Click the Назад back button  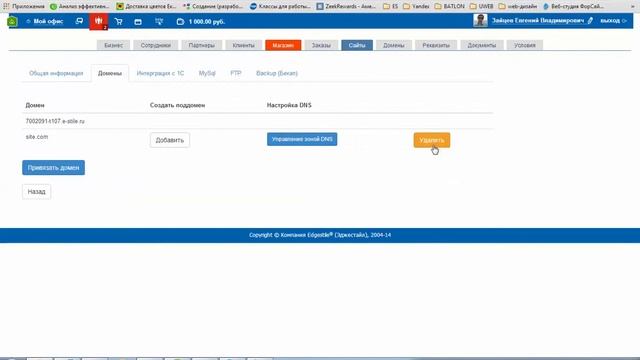(36, 192)
